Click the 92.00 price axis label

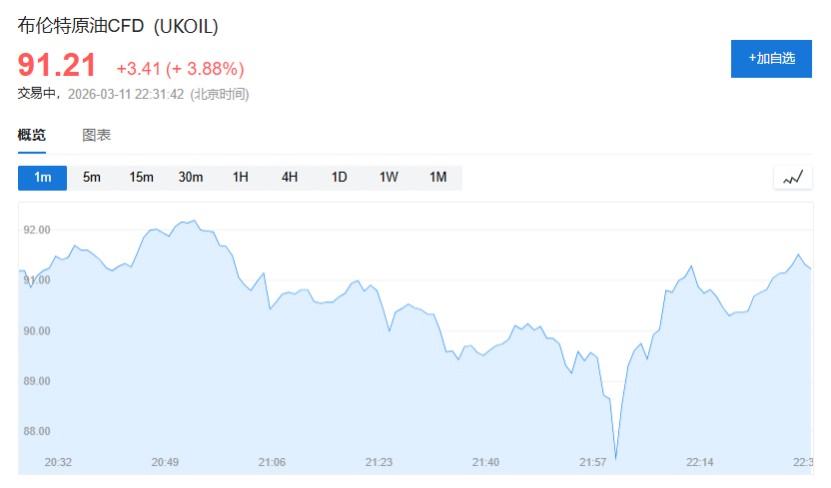(x=36, y=230)
